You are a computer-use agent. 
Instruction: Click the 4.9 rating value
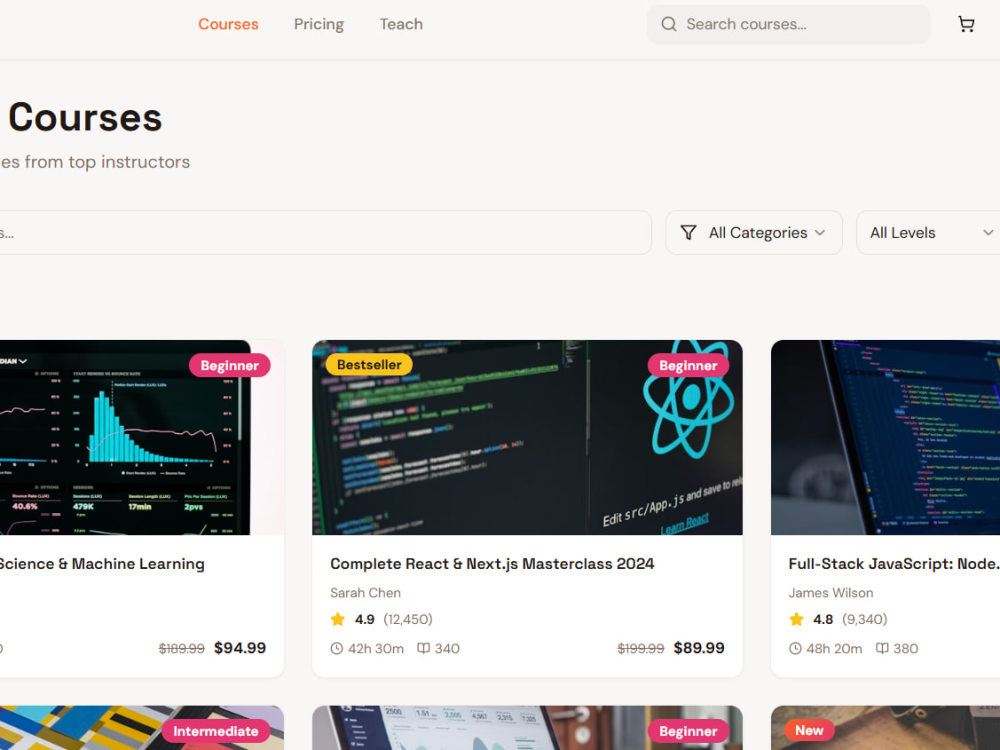(x=365, y=619)
